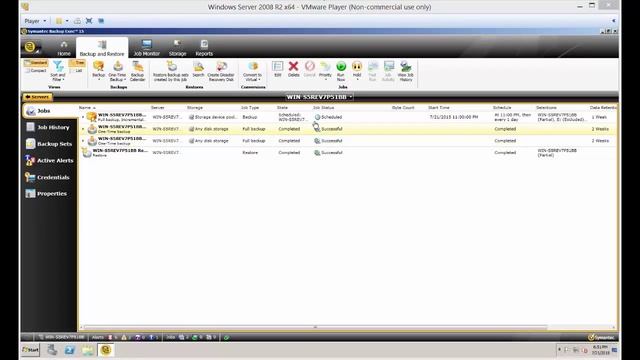Click the green Run Now icon
The height and width of the screenshot is (360, 640).
pyautogui.click(x=341, y=71)
